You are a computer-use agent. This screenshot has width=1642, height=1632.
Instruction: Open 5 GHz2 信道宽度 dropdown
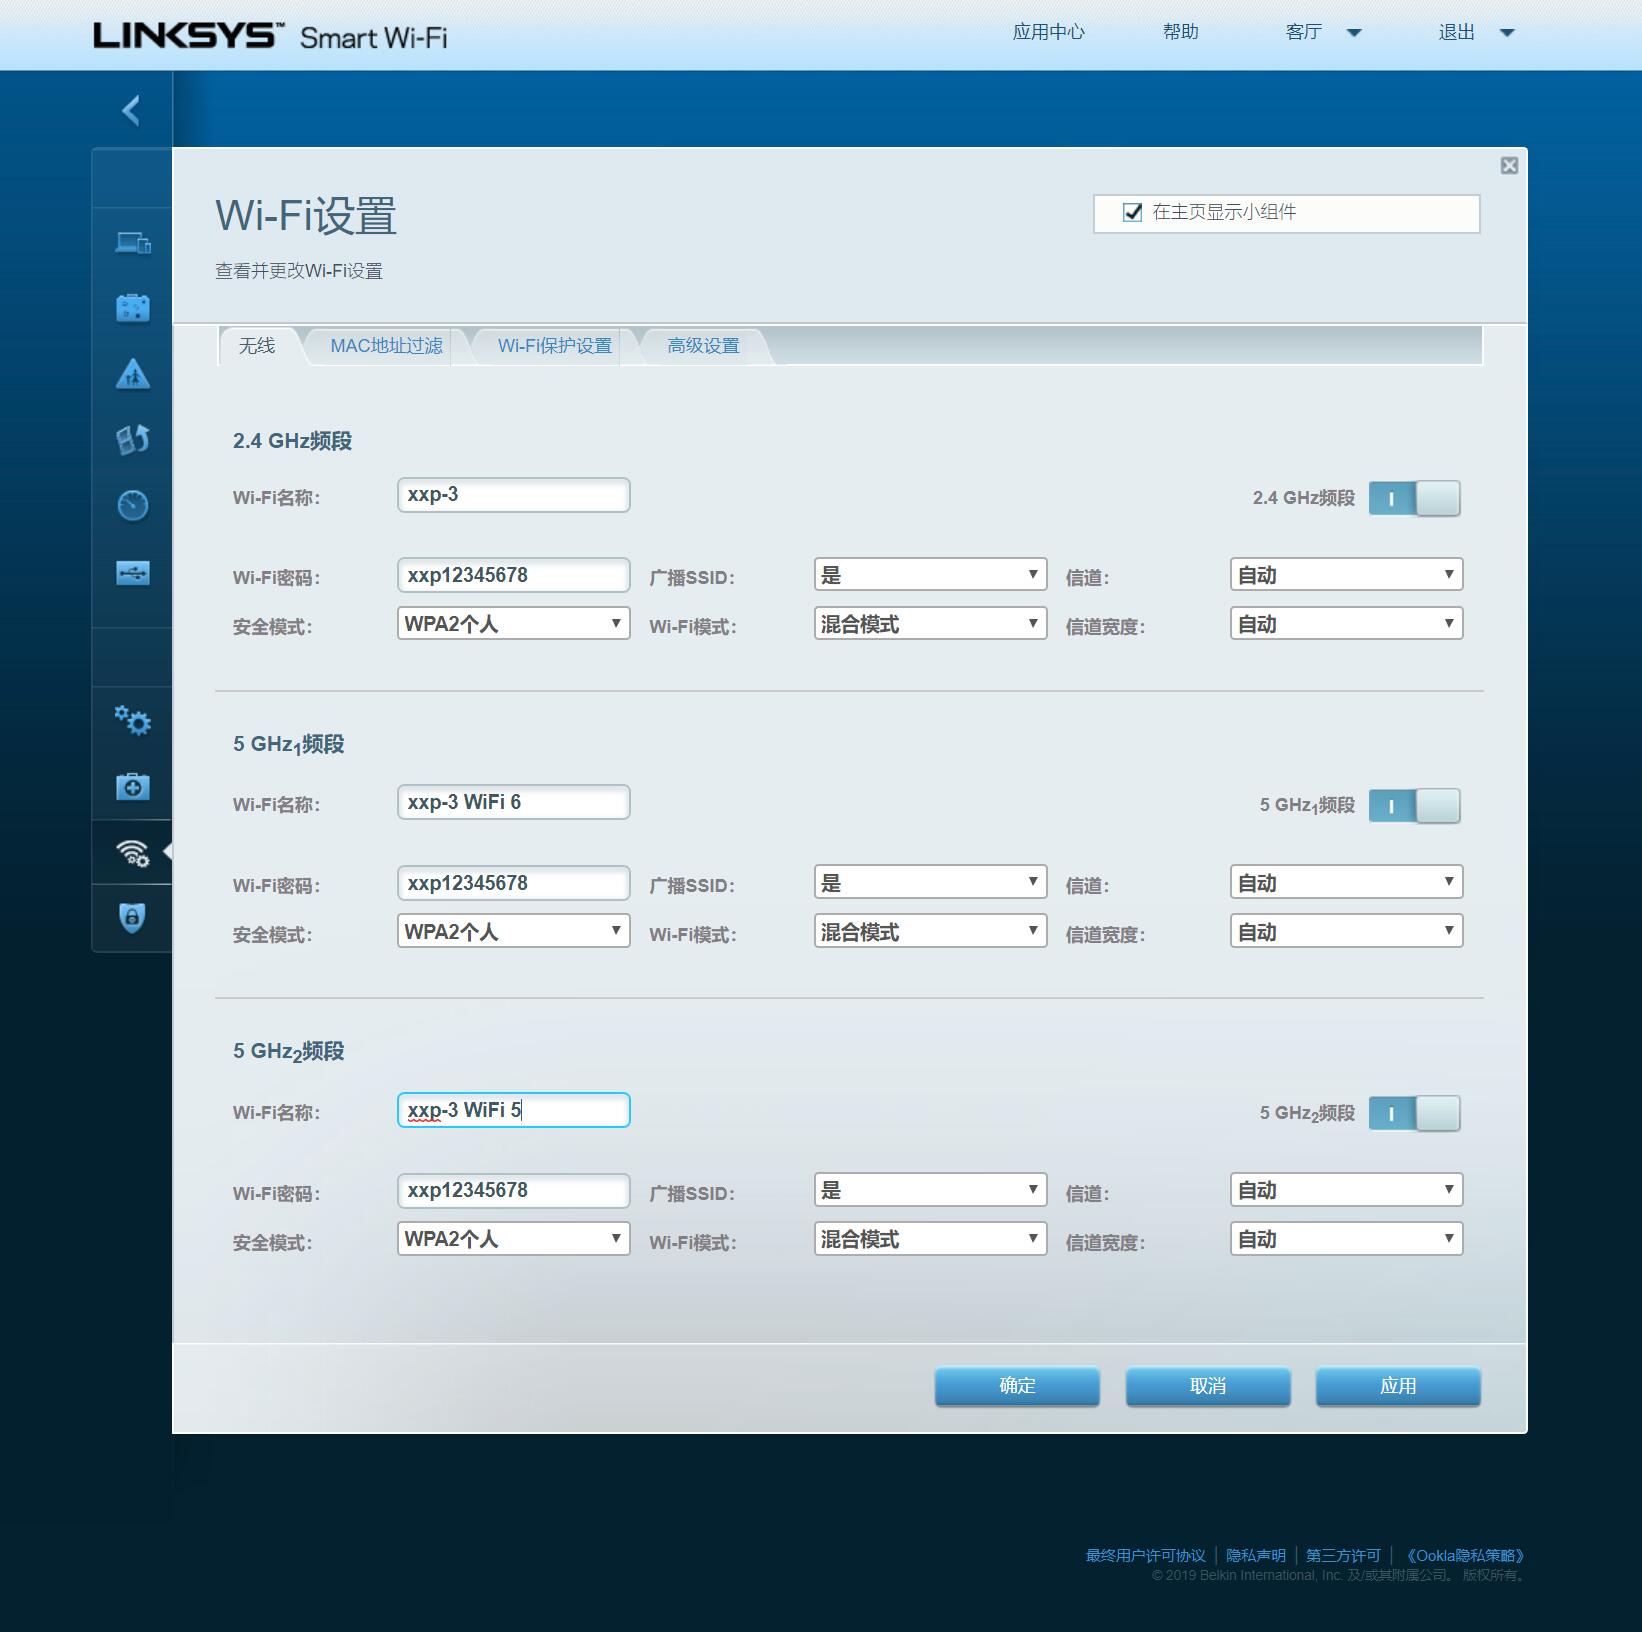pos(1347,1239)
